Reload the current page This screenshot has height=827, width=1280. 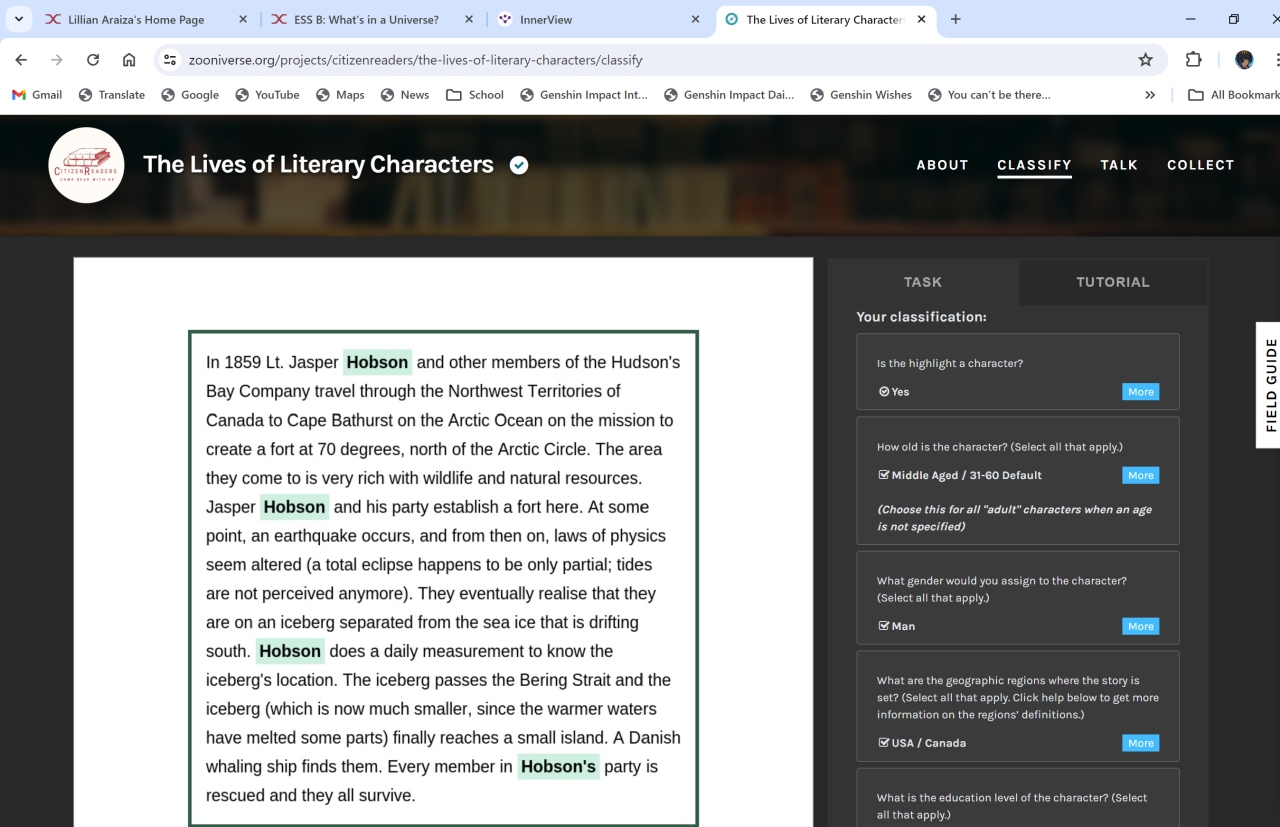93,60
